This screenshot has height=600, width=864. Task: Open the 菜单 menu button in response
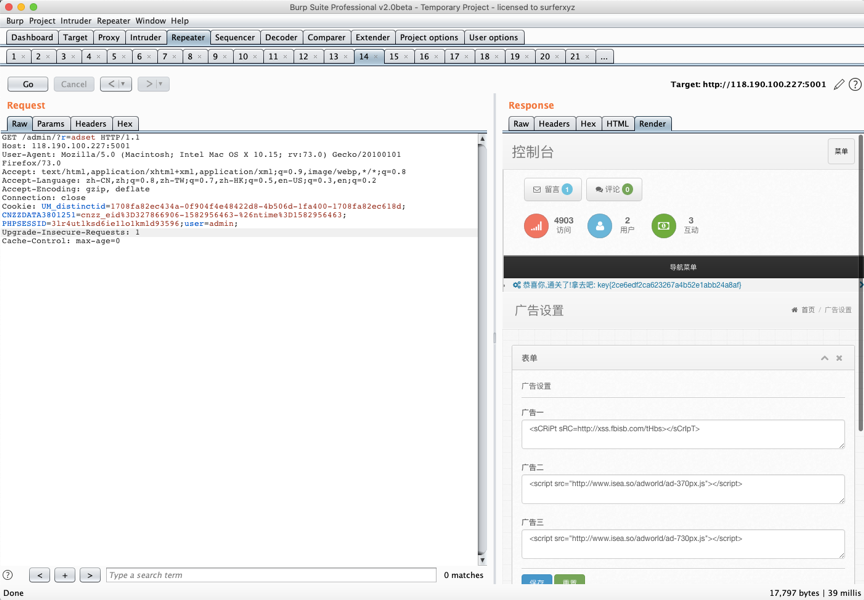(x=841, y=152)
